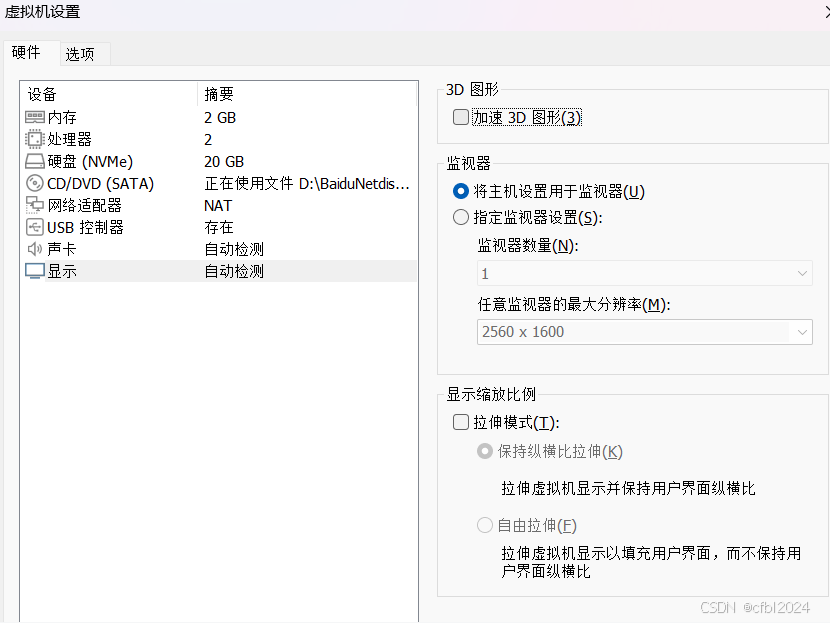830x623 pixels.
Task: Open the 监视器数量 dropdown
Action: coord(645,273)
